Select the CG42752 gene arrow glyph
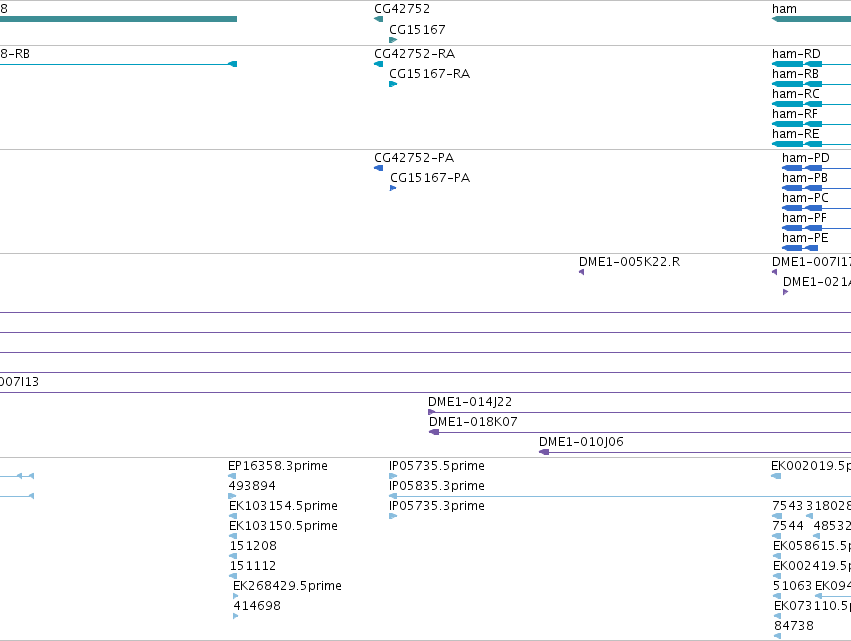 click(x=378, y=19)
